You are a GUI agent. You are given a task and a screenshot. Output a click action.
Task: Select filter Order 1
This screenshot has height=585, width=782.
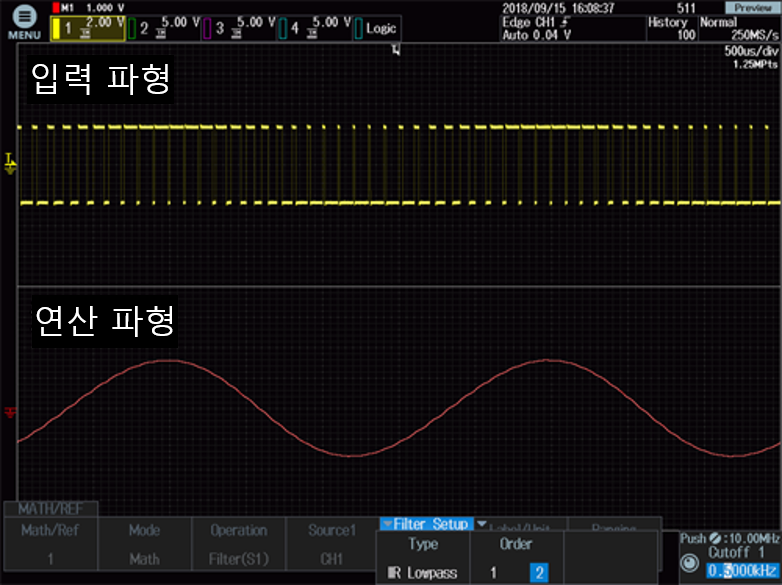point(493,572)
